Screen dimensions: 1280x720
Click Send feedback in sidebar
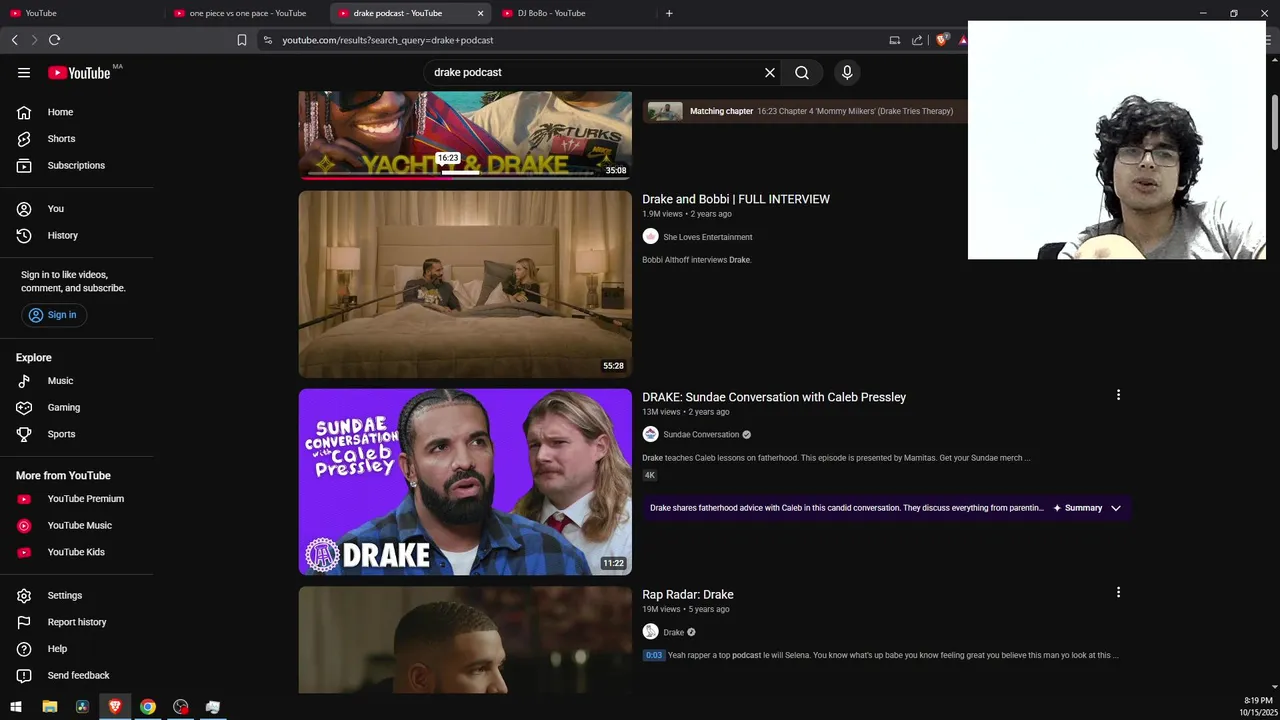77,675
